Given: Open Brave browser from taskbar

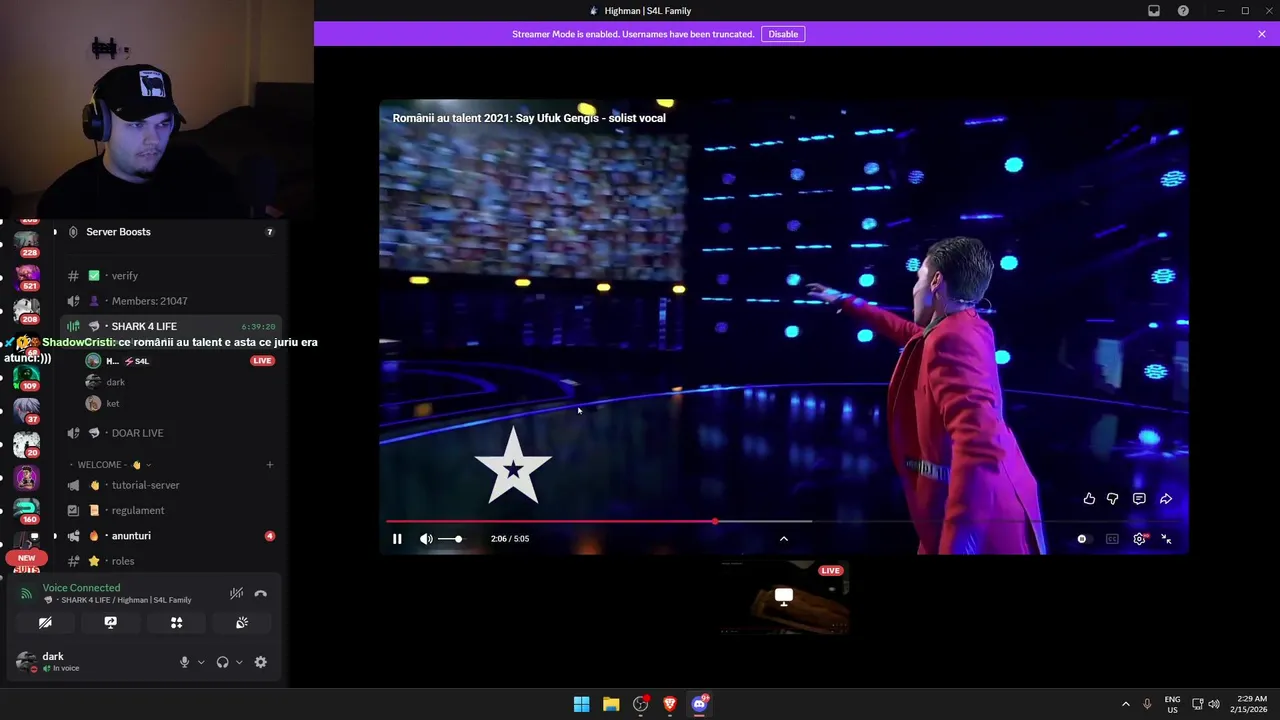Looking at the screenshot, I should (x=670, y=704).
